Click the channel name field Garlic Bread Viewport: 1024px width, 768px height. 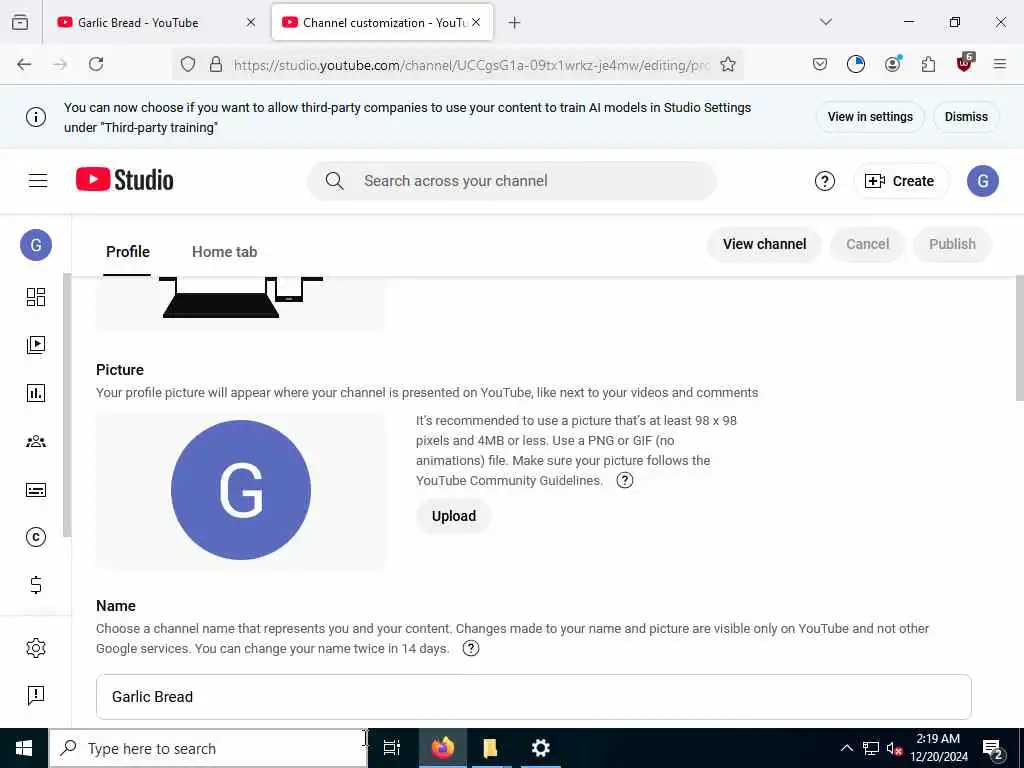pos(534,697)
